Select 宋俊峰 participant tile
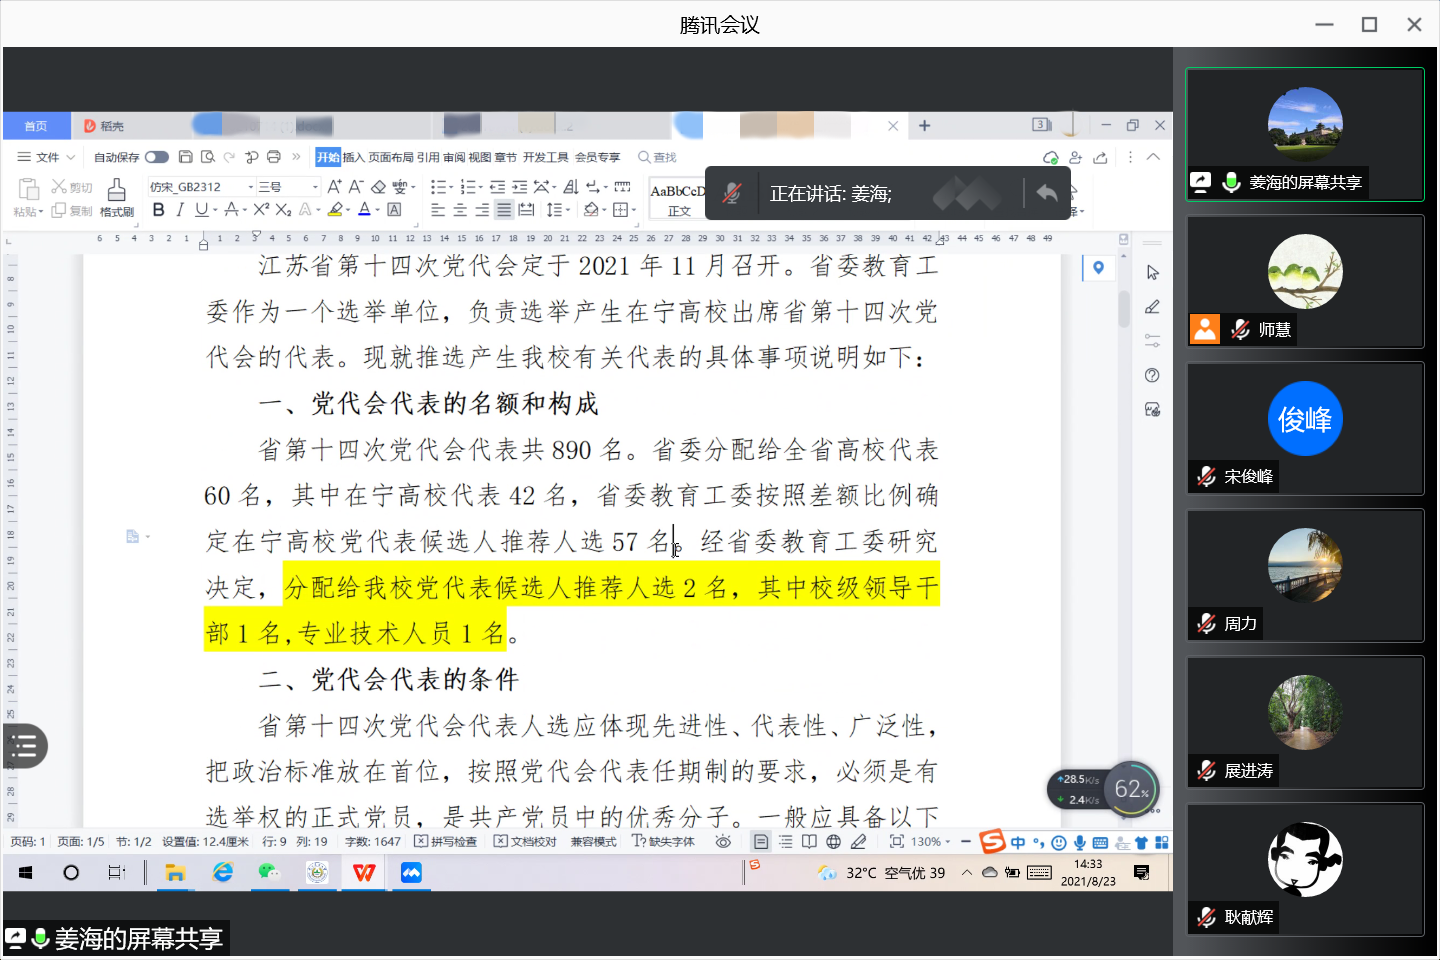This screenshot has height=960, width=1440. pyautogui.click(x=1305, y=429)
